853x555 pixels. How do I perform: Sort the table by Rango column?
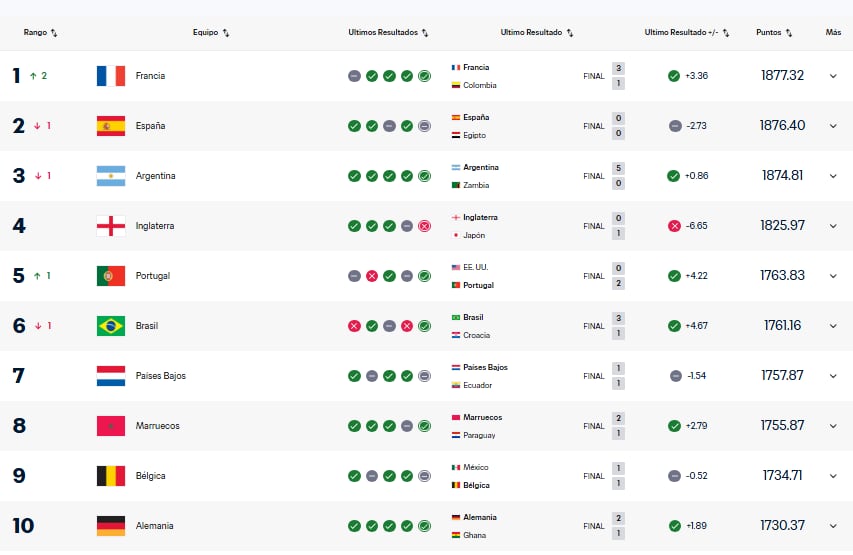[41, 32]
